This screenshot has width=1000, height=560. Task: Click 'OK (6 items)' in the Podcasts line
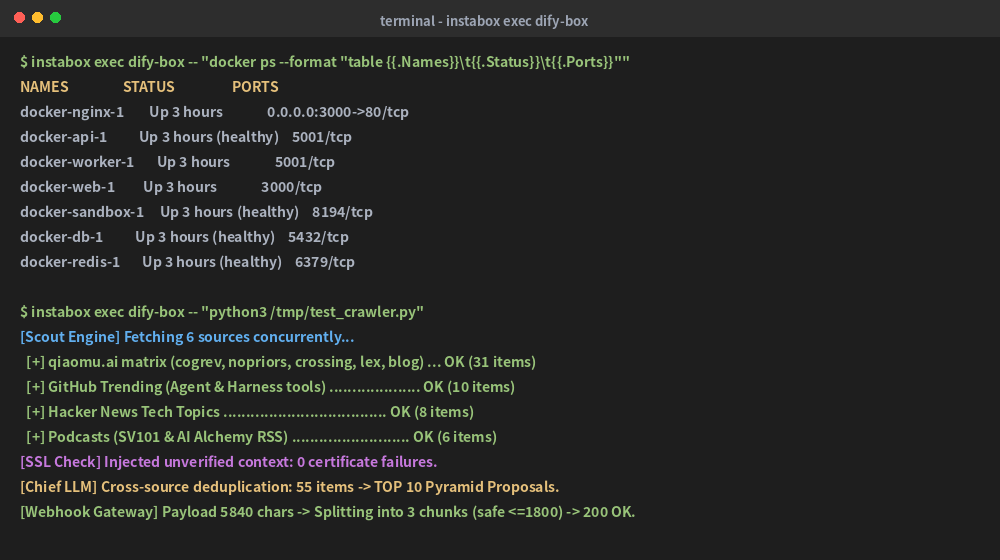pyautogui.click(x=455, y=437)
